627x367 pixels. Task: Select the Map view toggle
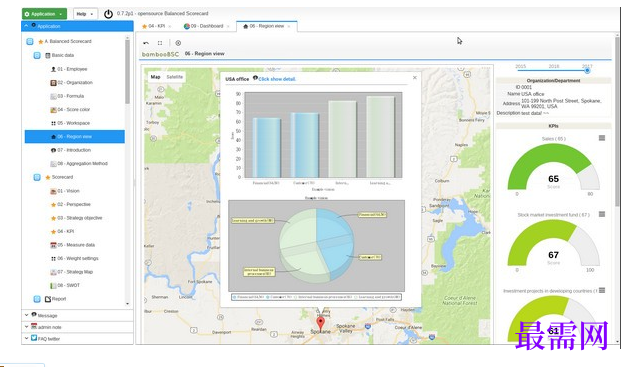point(155,77)
